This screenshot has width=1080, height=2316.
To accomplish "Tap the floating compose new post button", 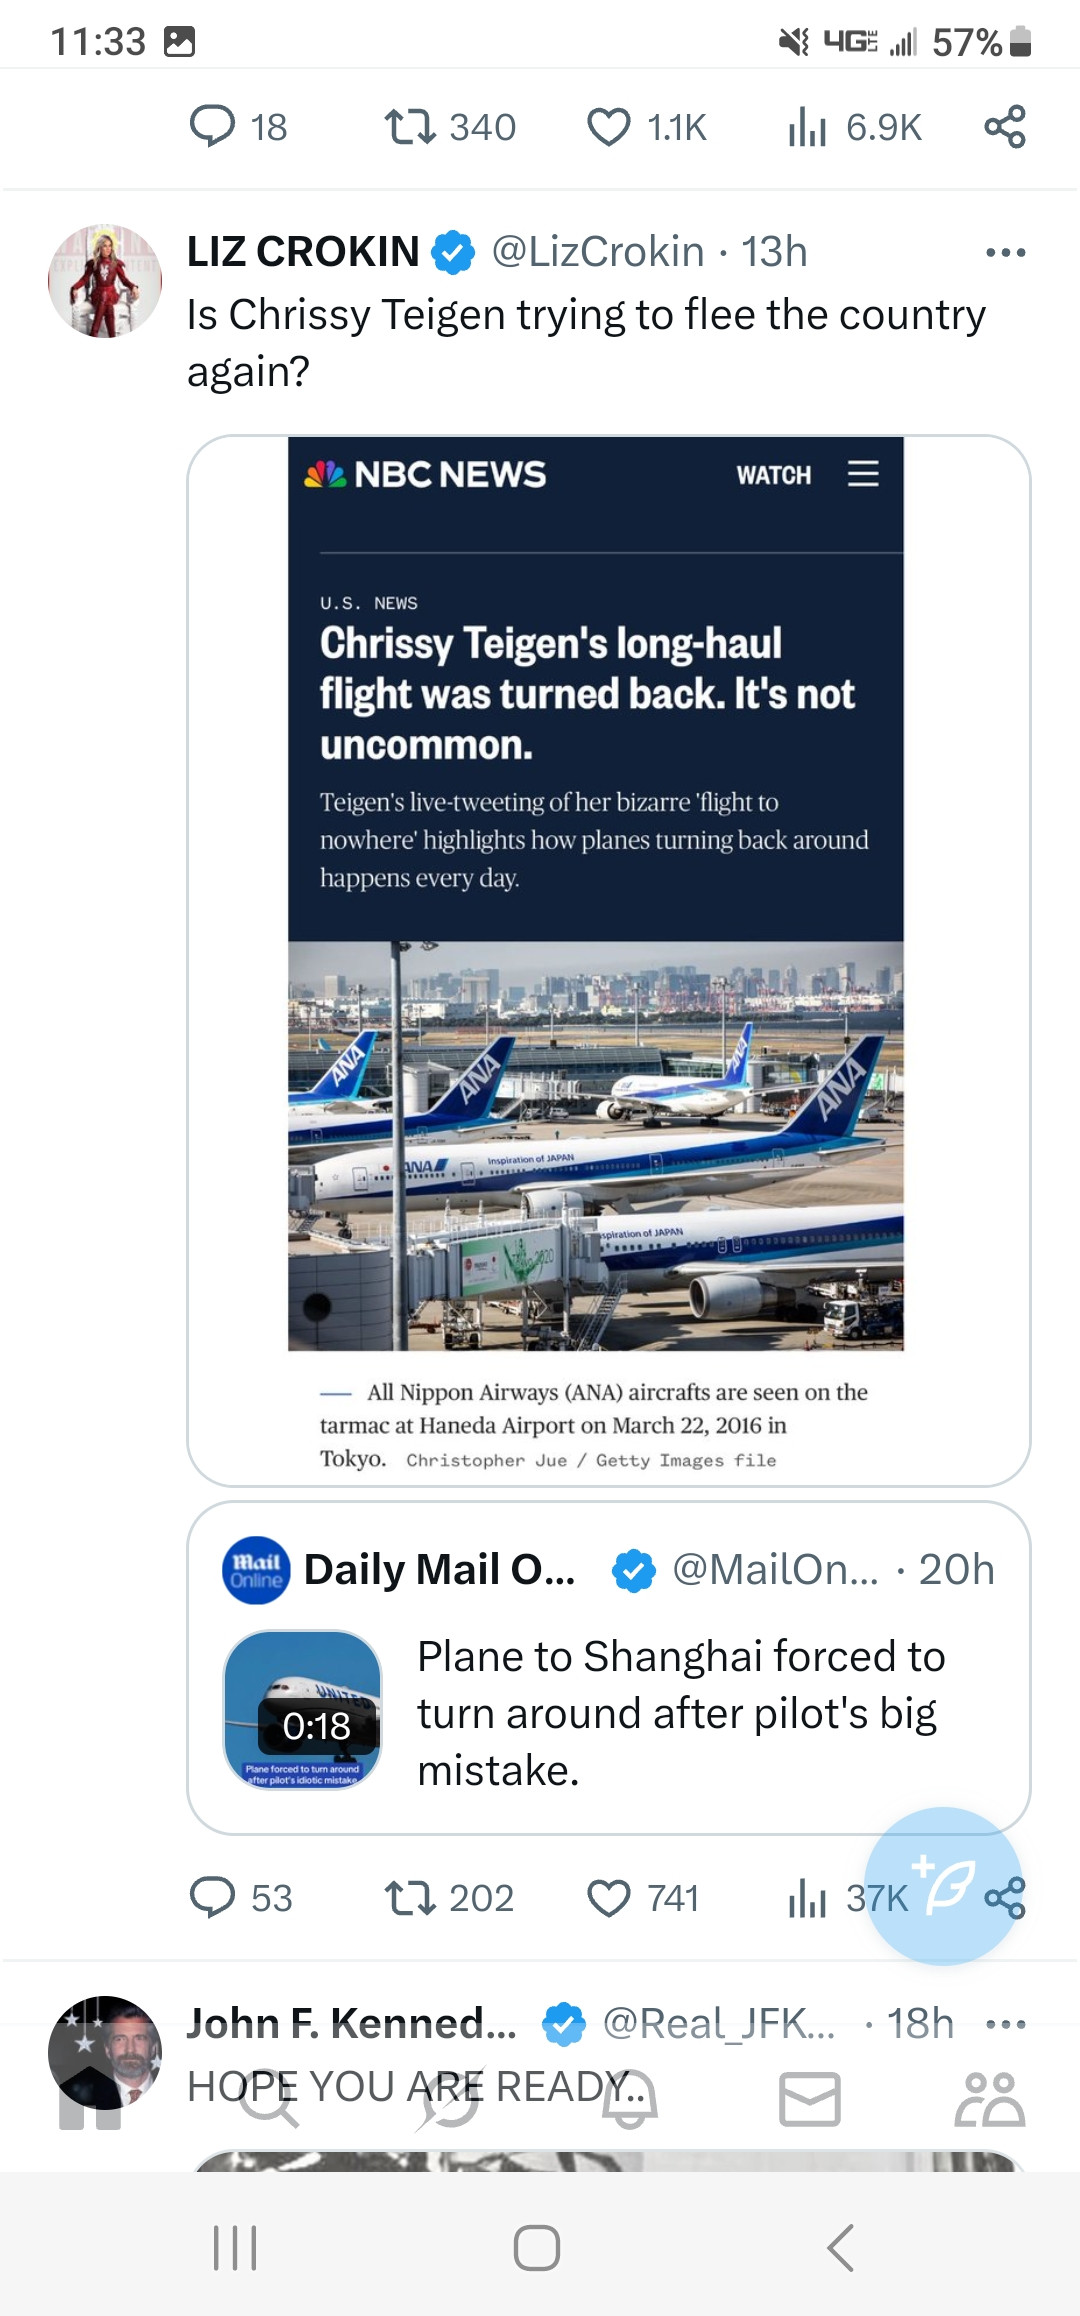I will [x=942, y=1884].
